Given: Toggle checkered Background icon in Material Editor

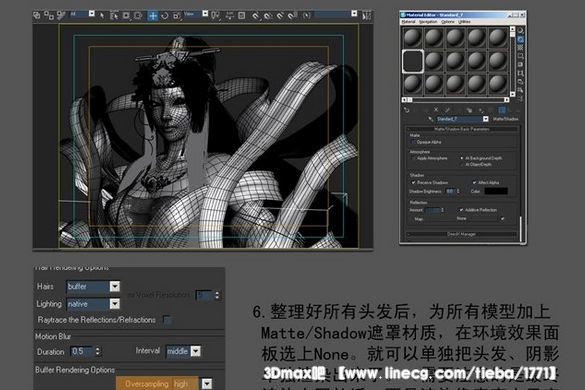Looking at the screenshot, I should [520, 48].
